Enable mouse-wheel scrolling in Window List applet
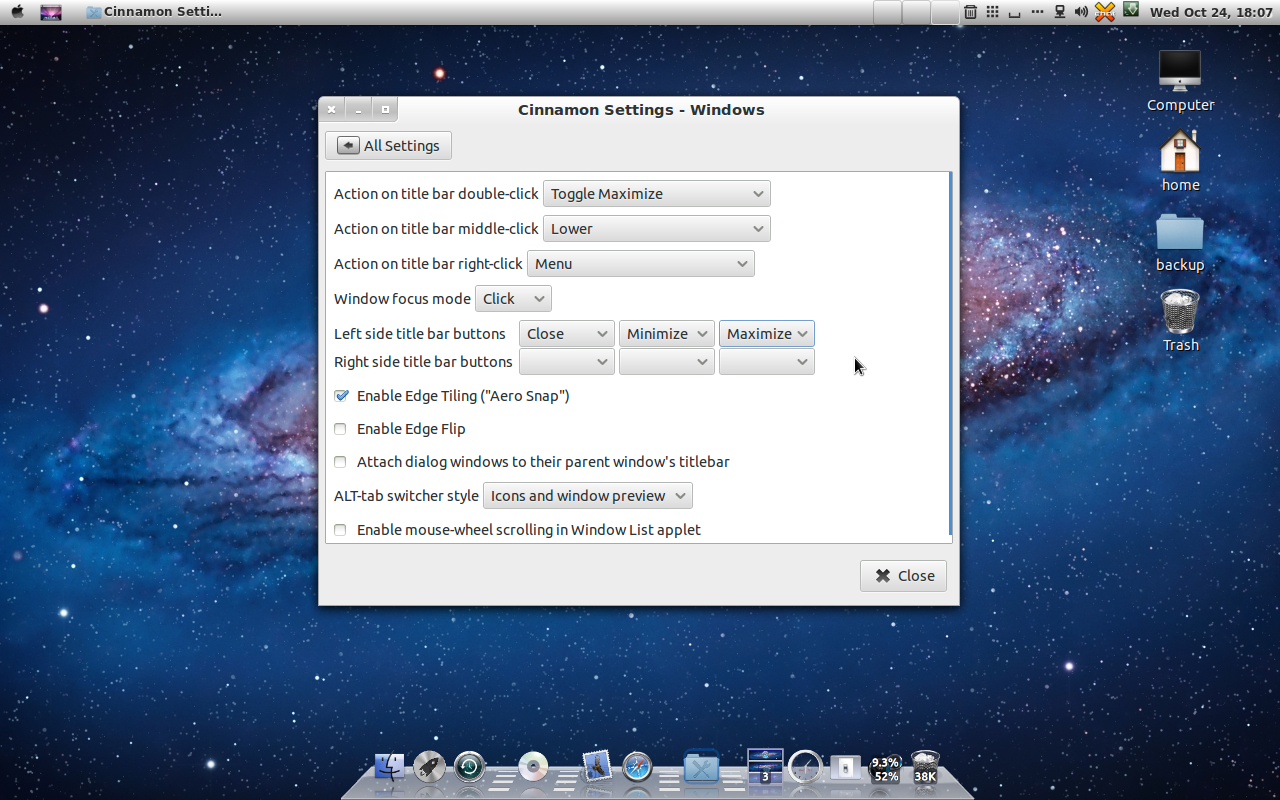This screenshot has width=1280, height=800. pyautogui.click(x=340, y=530)
